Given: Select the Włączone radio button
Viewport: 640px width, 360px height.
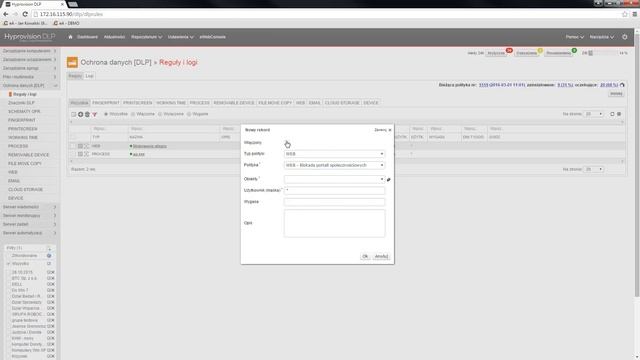Looking at the screenshot, I should pos(133,114).
